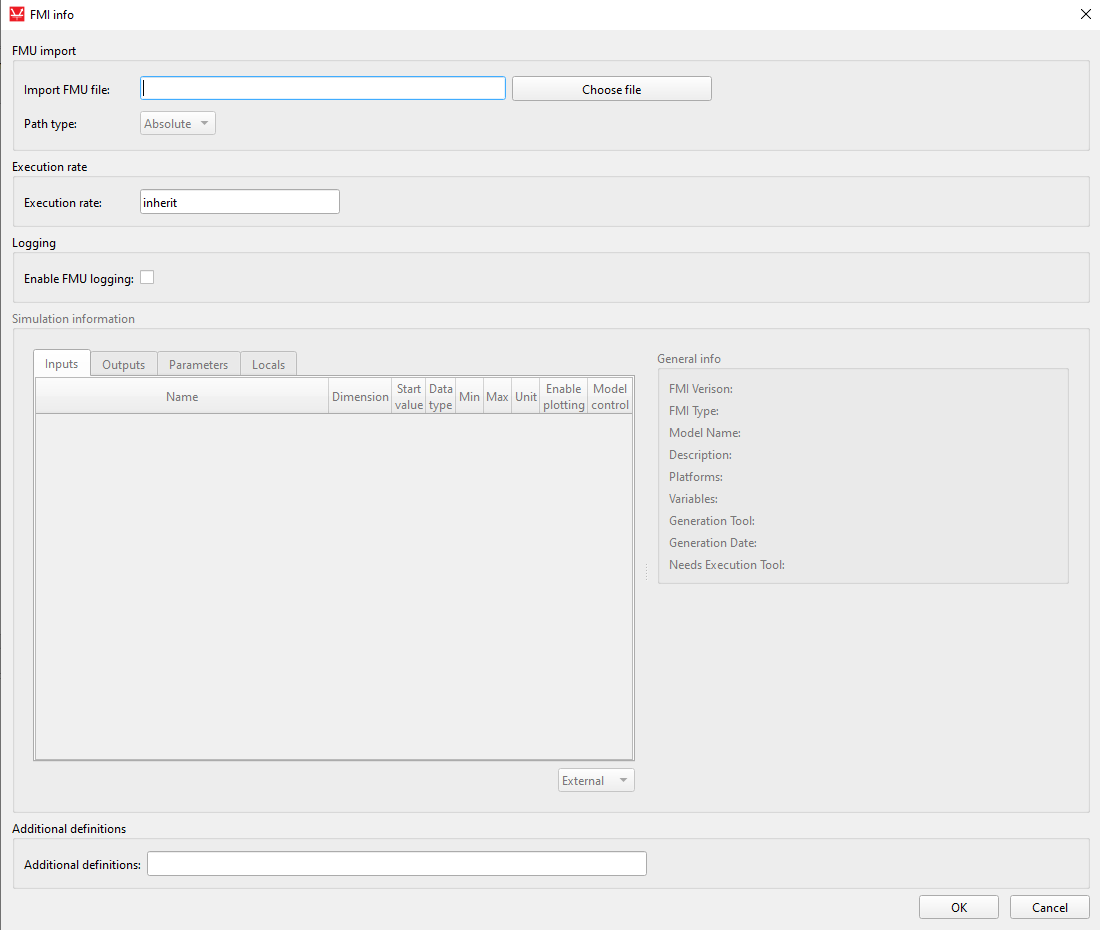Click the Import FMU file text field
Viewport: 1100px width, 930px height.
coord(323,89)
